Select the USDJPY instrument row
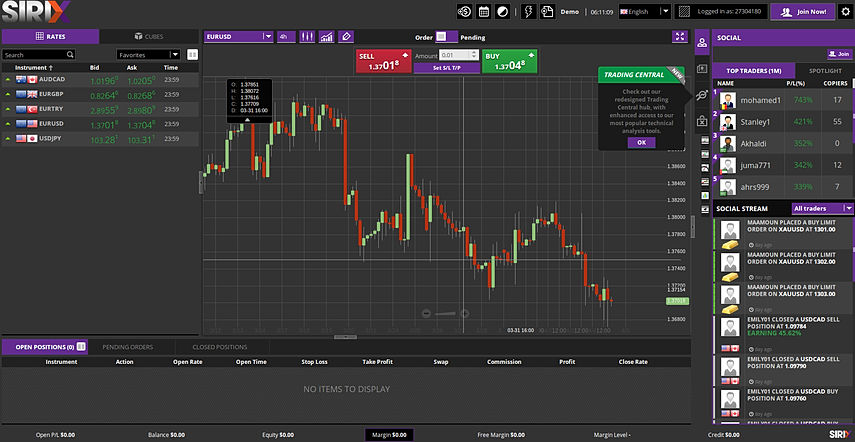This screenshot has height=442, width=855. click(x=100, y=139)
